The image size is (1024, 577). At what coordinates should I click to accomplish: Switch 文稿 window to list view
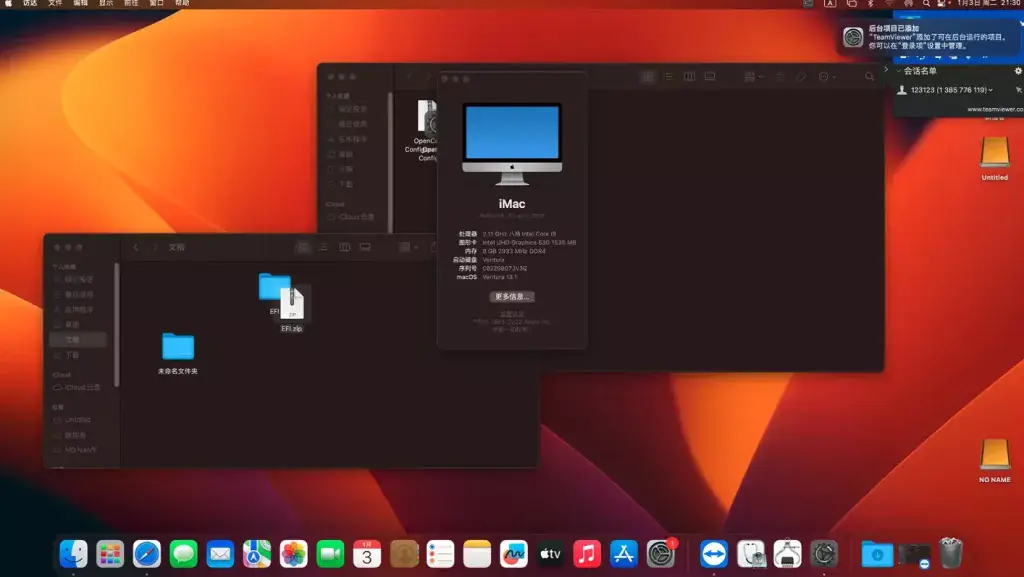(323, 247)
